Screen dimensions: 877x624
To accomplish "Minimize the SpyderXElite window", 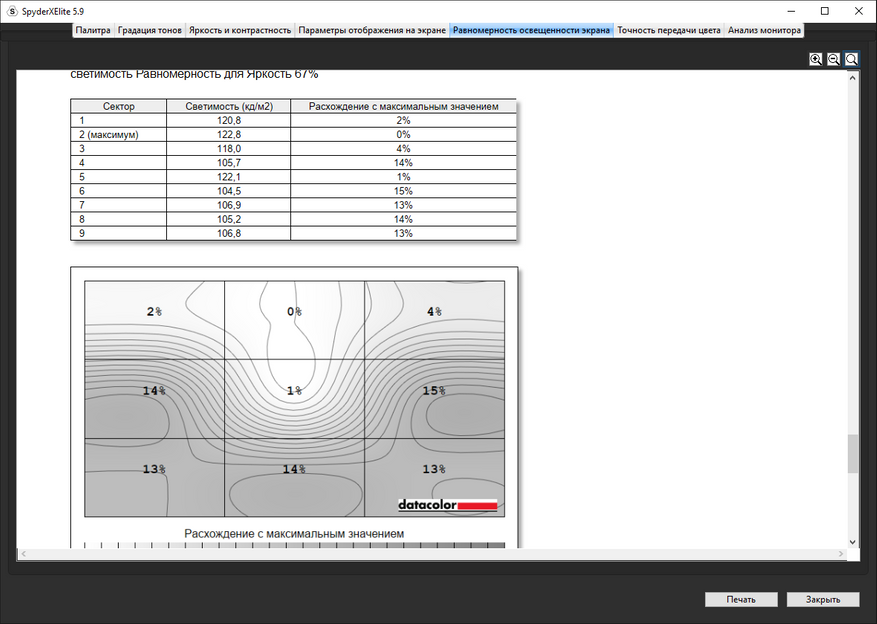I will tap(791, 11).
